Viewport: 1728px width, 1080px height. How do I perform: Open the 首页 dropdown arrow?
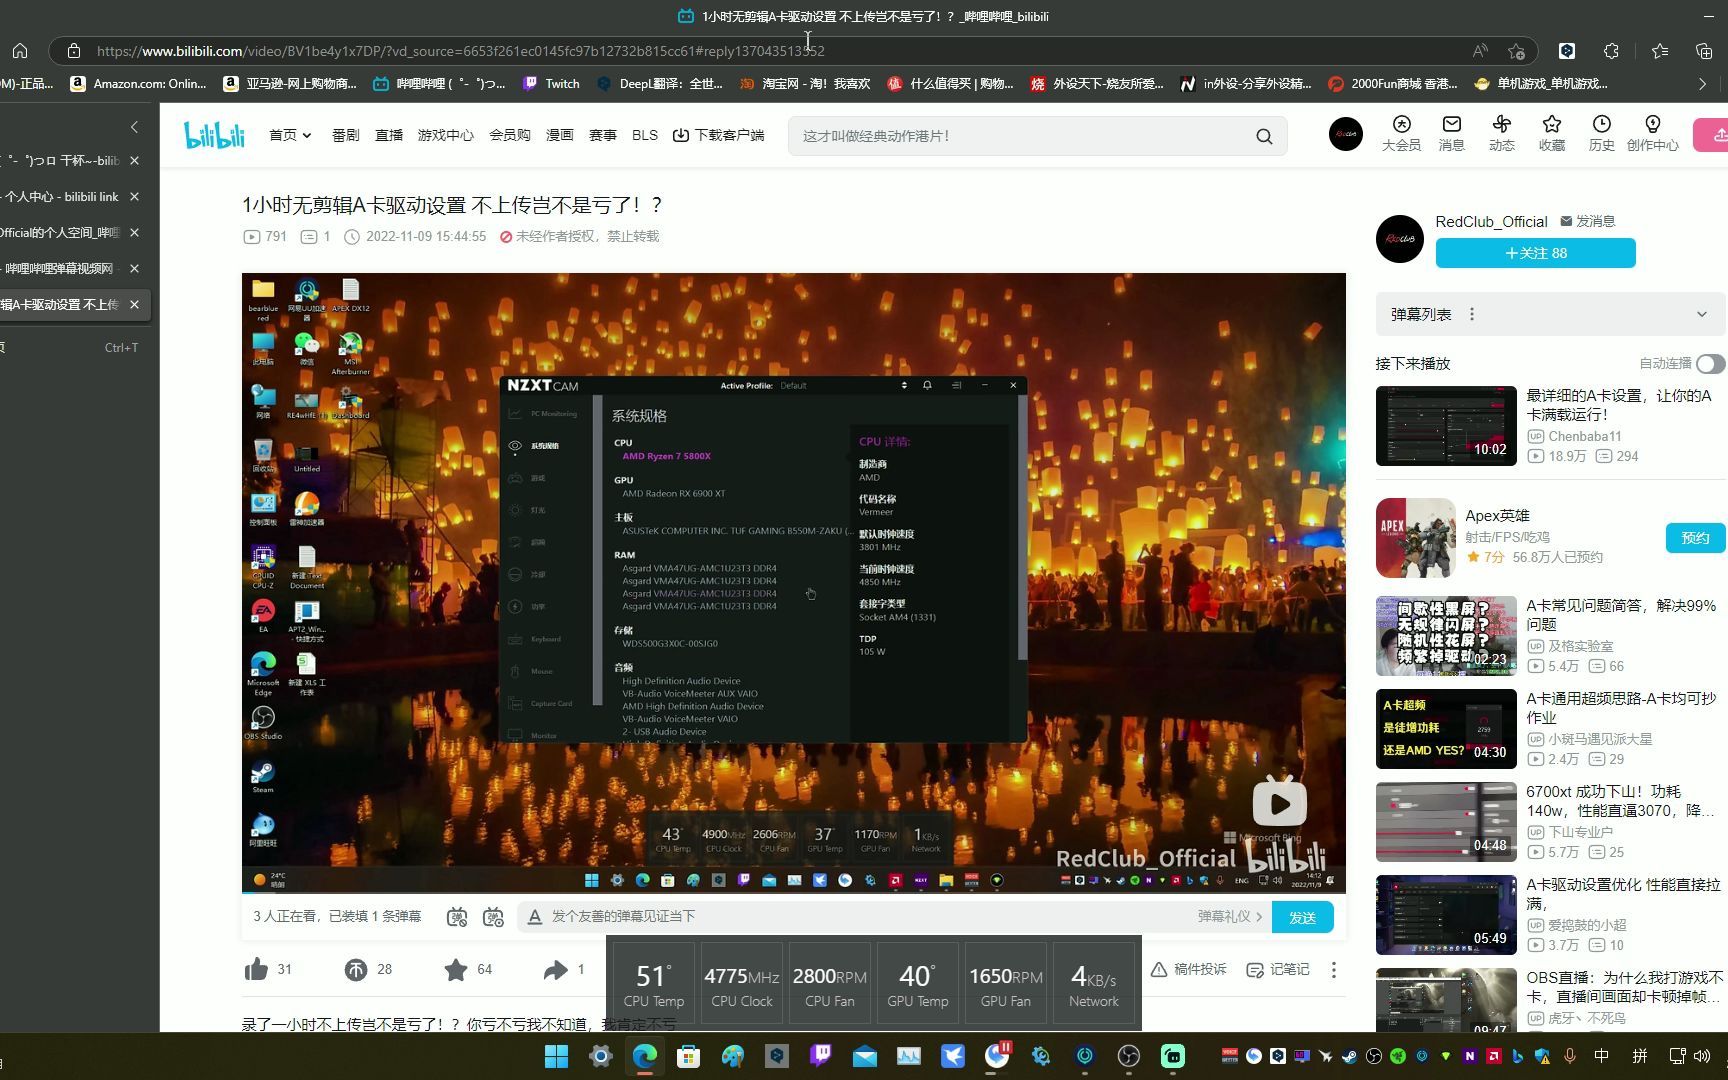pyautogui.click(x=306, y=135)
